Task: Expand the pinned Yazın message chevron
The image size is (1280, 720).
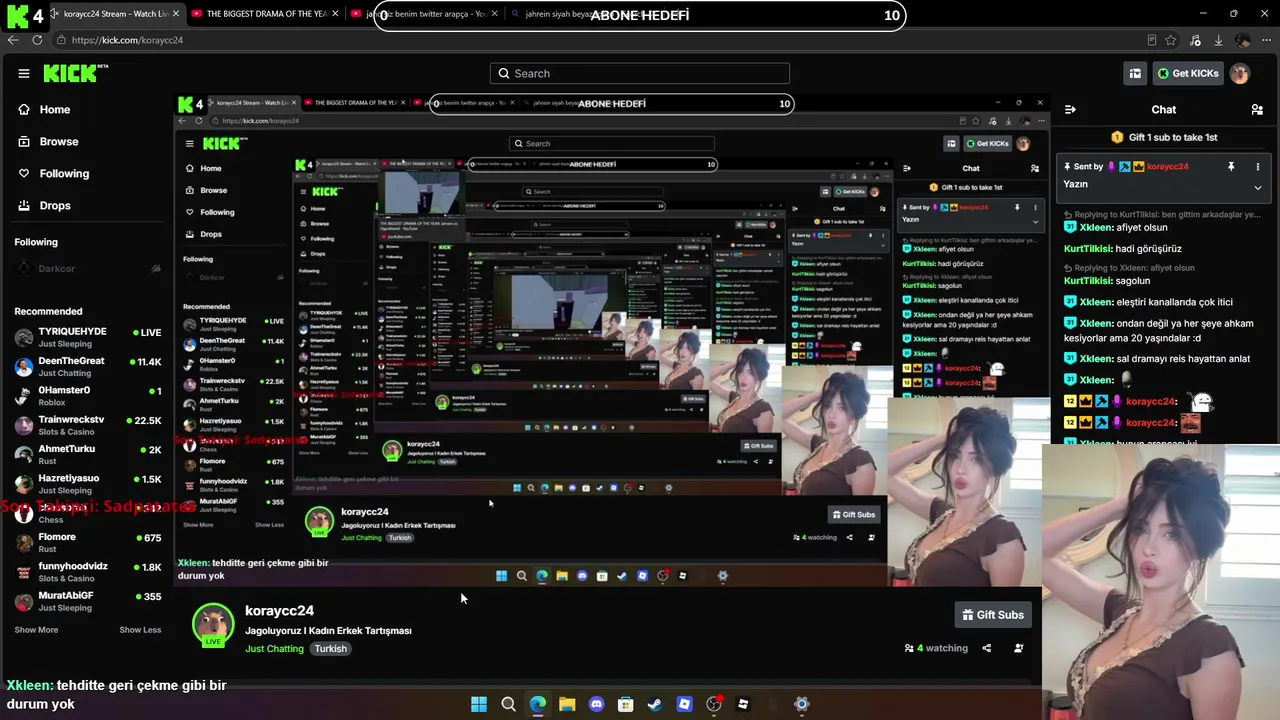Action: coord(1258,187)
